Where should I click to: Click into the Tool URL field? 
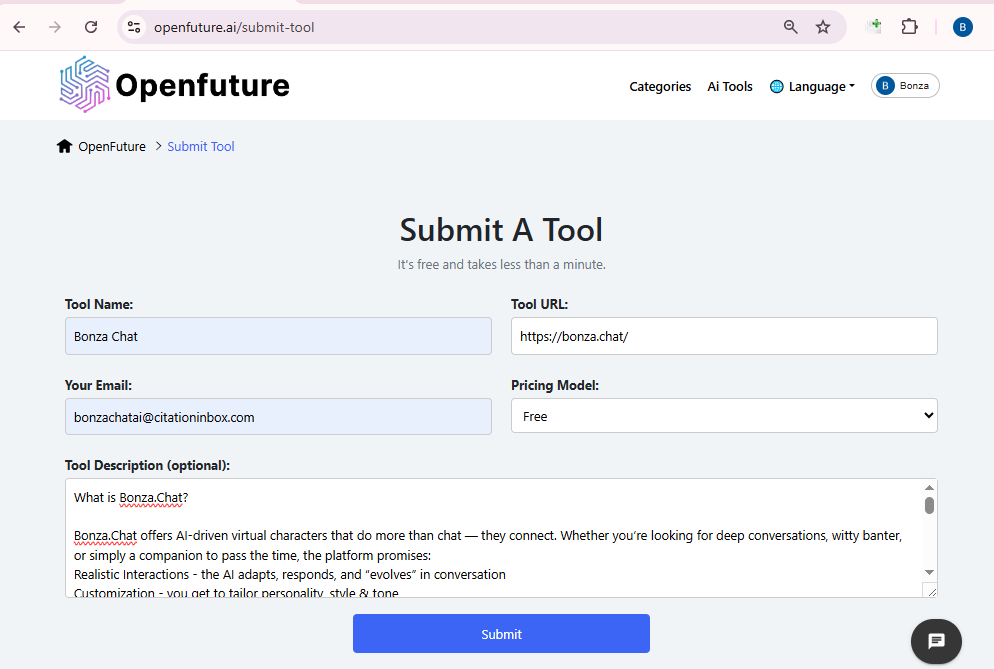[724, 336]
